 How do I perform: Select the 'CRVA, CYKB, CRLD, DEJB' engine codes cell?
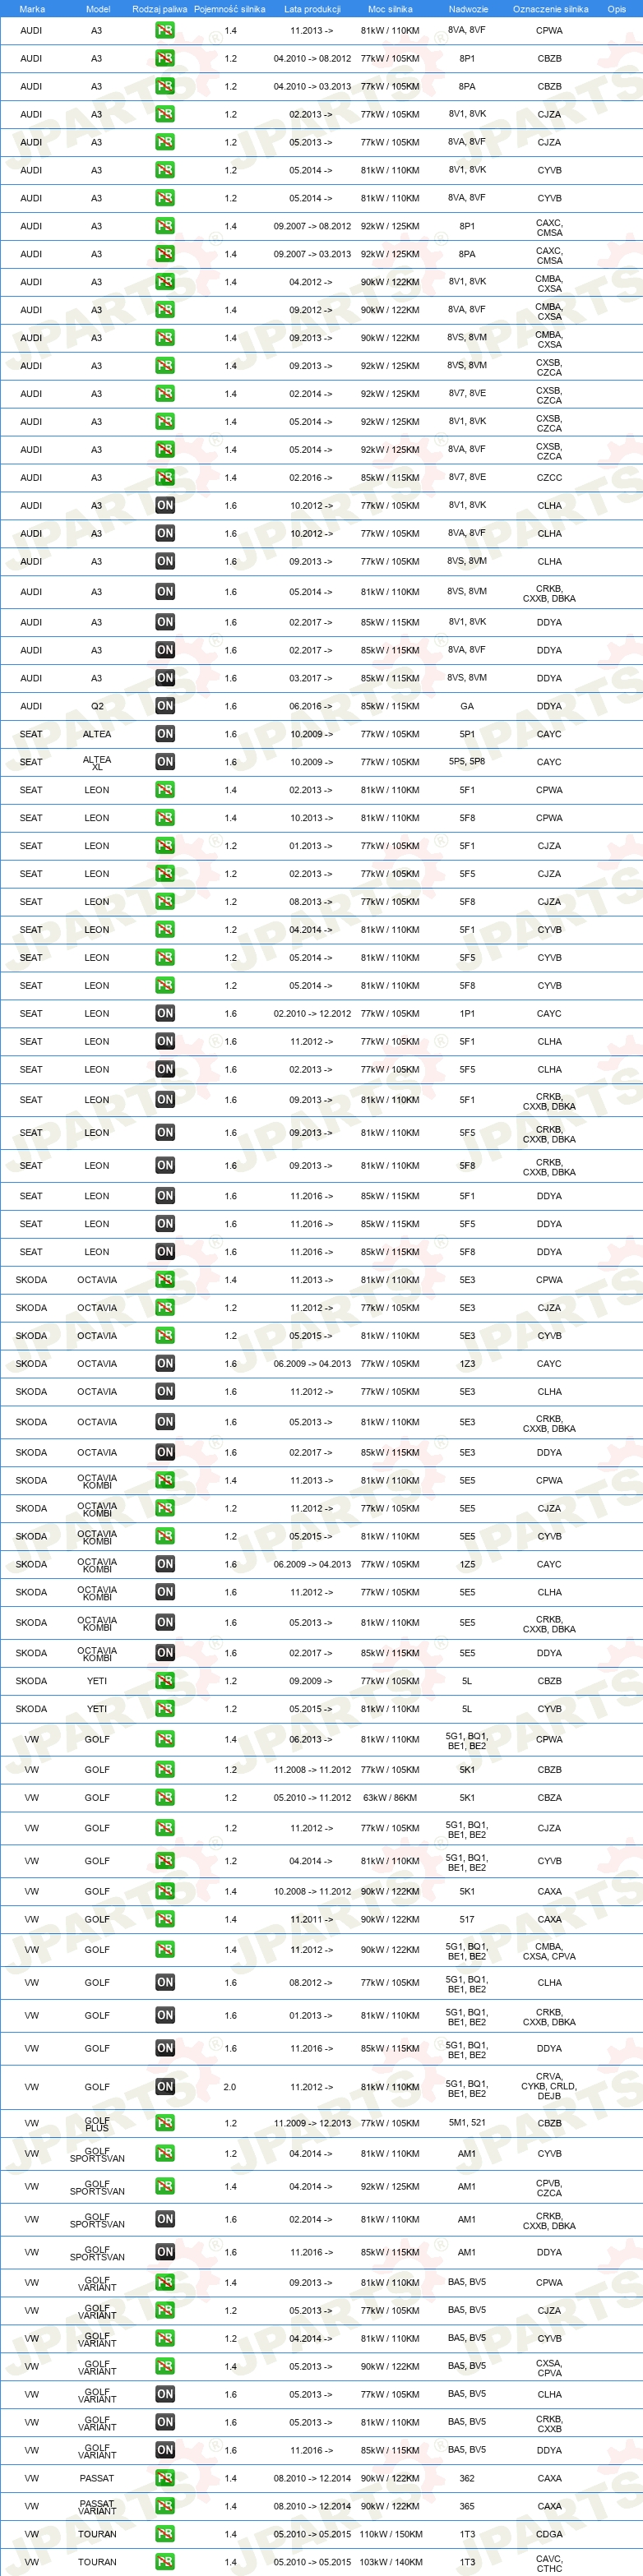[549, 2087]
